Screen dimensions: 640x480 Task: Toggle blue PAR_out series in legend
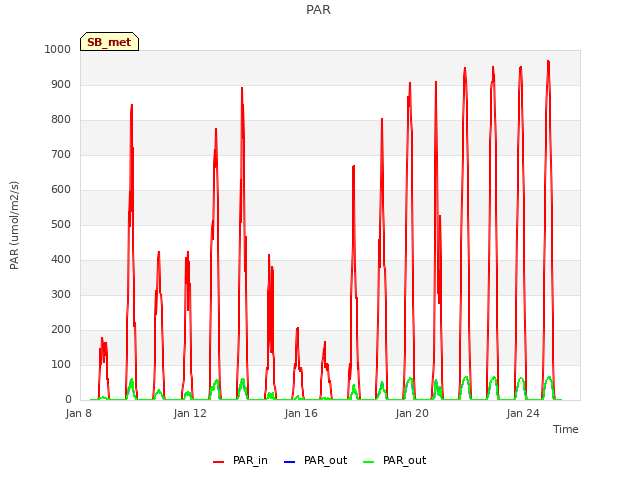pos(315,460)
